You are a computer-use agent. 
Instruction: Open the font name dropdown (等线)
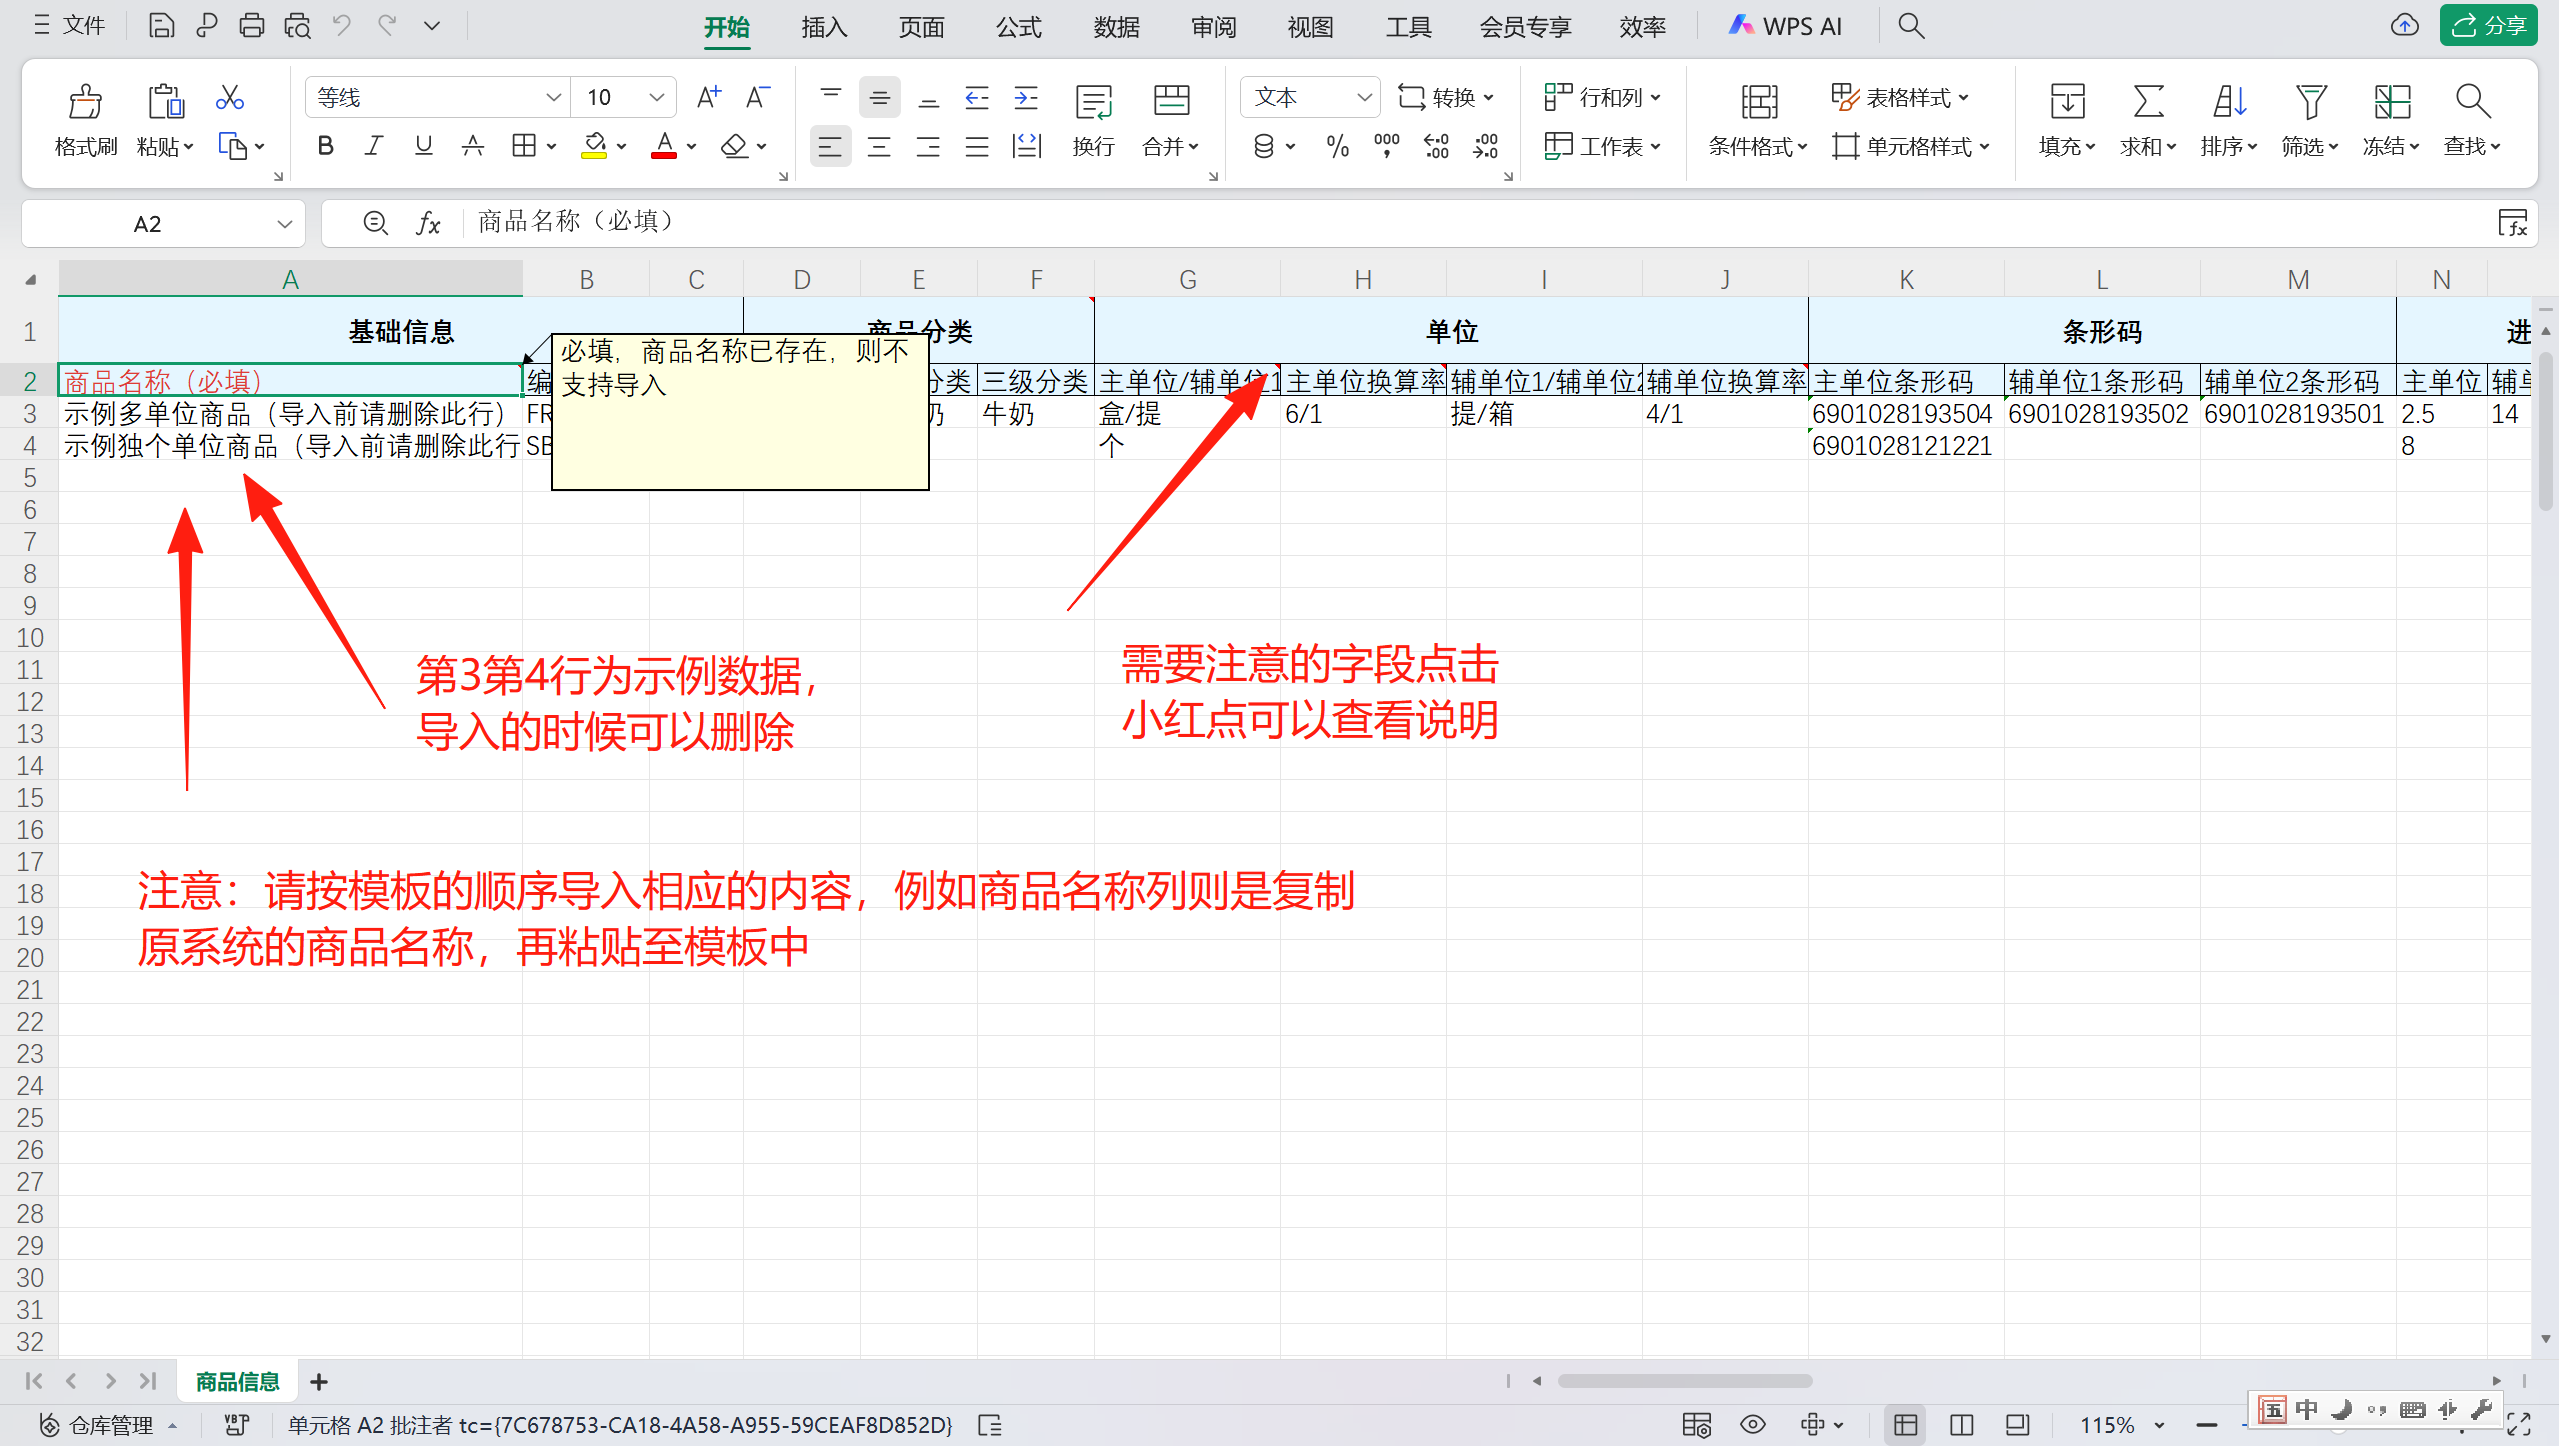point(552,97)
